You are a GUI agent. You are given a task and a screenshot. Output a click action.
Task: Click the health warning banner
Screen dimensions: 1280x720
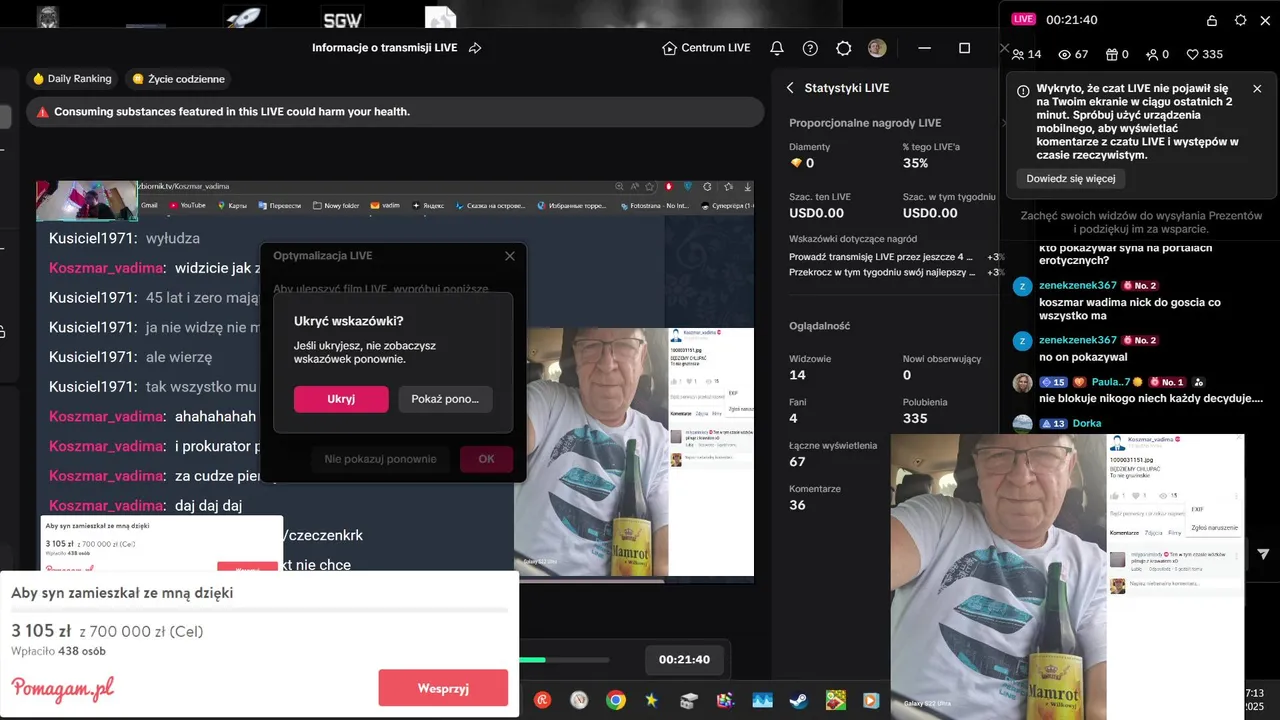point(395,112)
